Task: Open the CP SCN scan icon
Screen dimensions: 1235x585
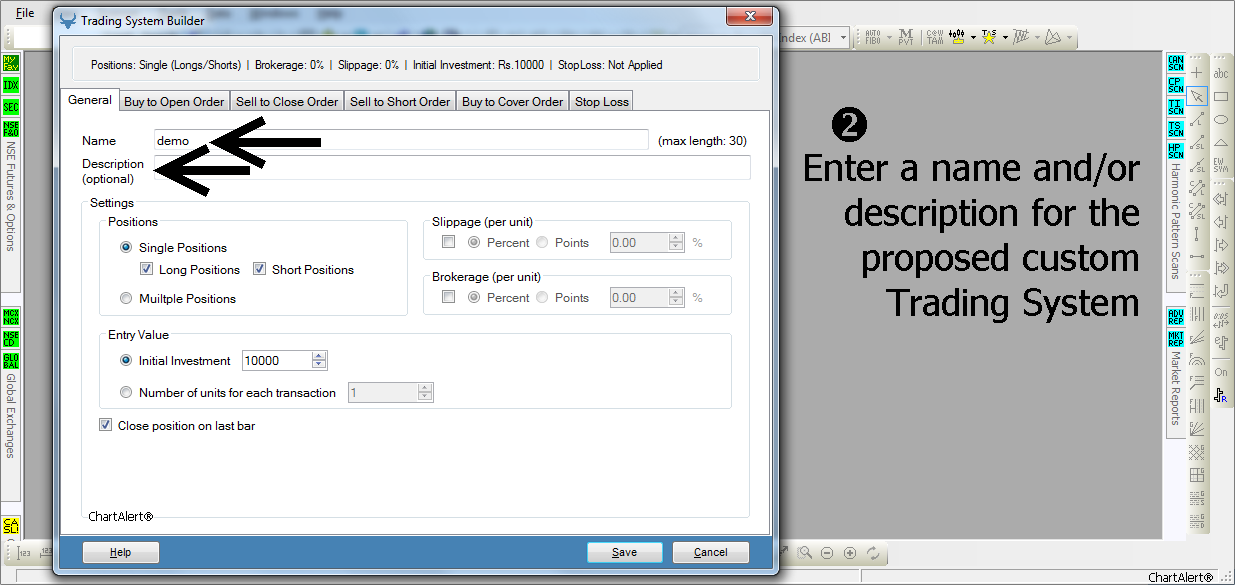Action: tap(1175, 85)
